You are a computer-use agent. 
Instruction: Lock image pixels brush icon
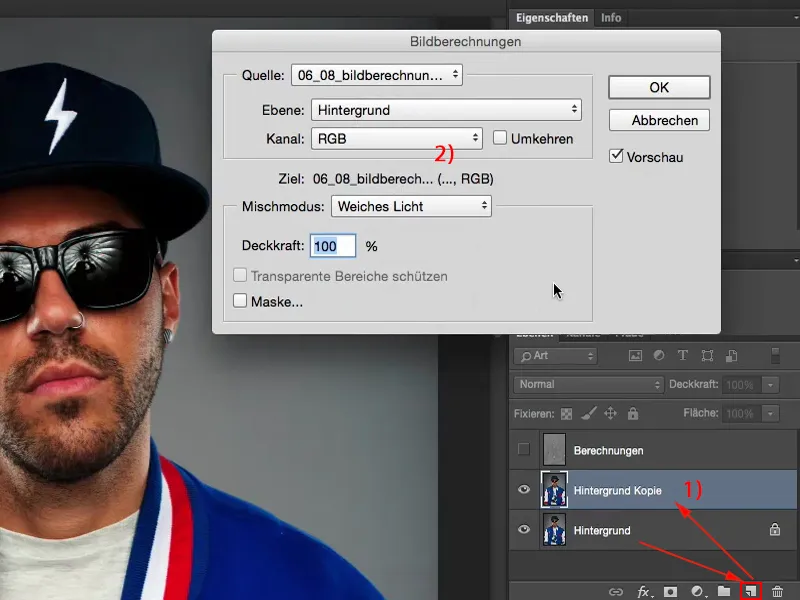[x=589, y=413]
